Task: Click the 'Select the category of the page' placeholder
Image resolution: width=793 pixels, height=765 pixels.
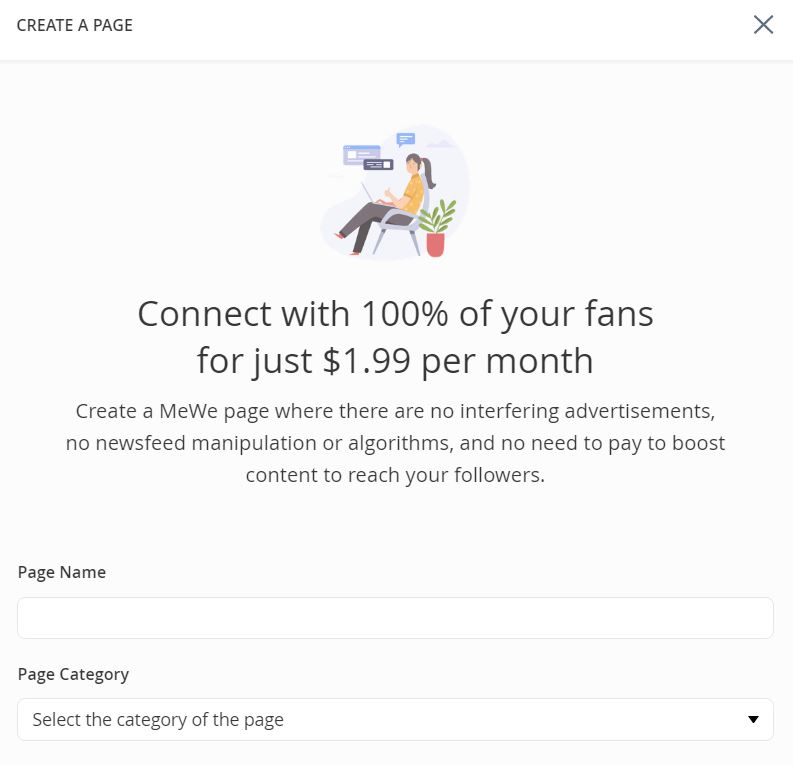Action: pyautogui.click(x=158, y=719)
